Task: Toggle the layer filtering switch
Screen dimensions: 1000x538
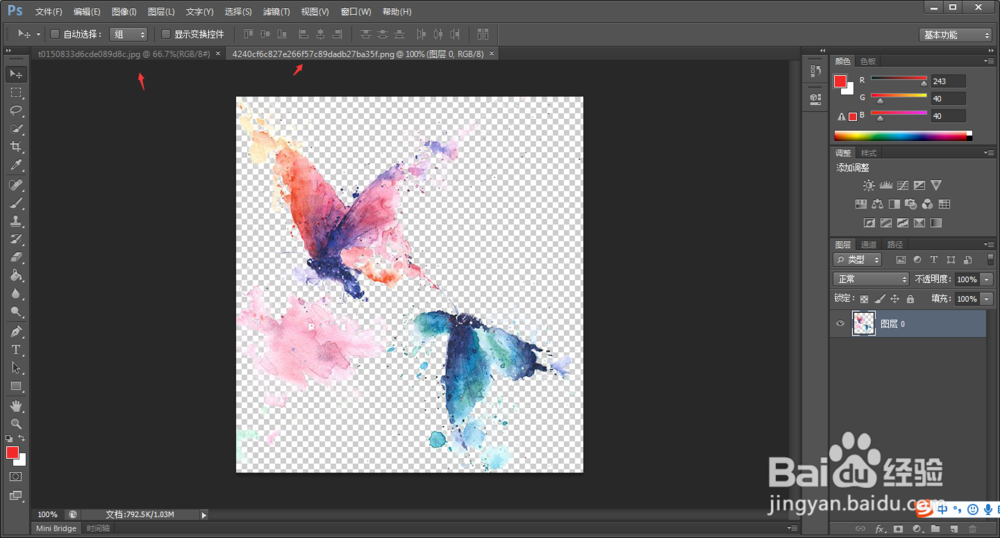Action: (x=990, y=259)
